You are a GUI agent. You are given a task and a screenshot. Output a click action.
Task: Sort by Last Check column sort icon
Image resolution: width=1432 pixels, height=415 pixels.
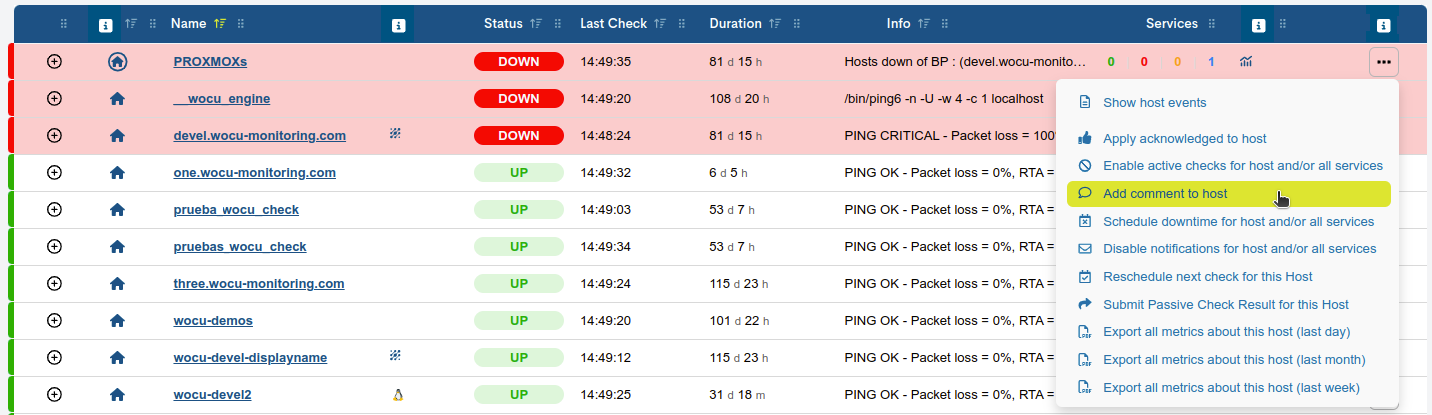[x=659, y=23]
